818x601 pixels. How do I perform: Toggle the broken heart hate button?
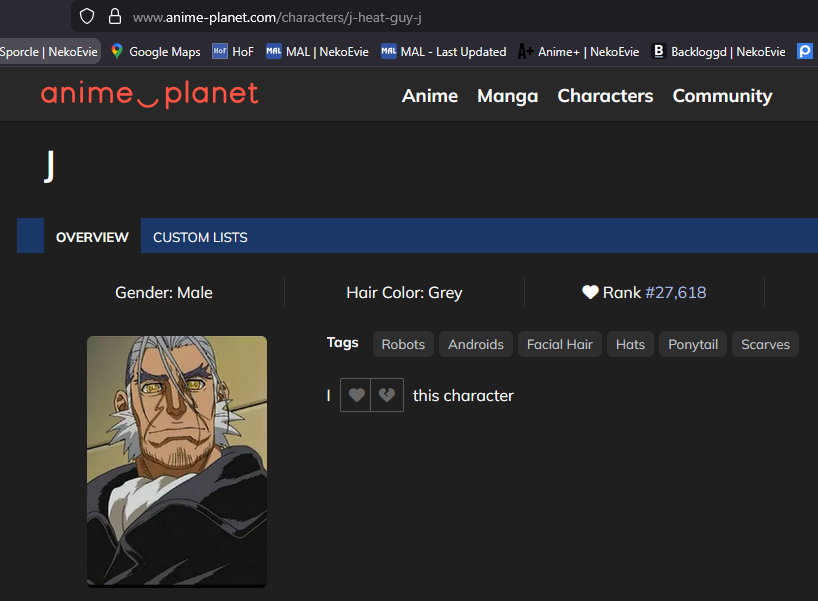click(387, 395)
